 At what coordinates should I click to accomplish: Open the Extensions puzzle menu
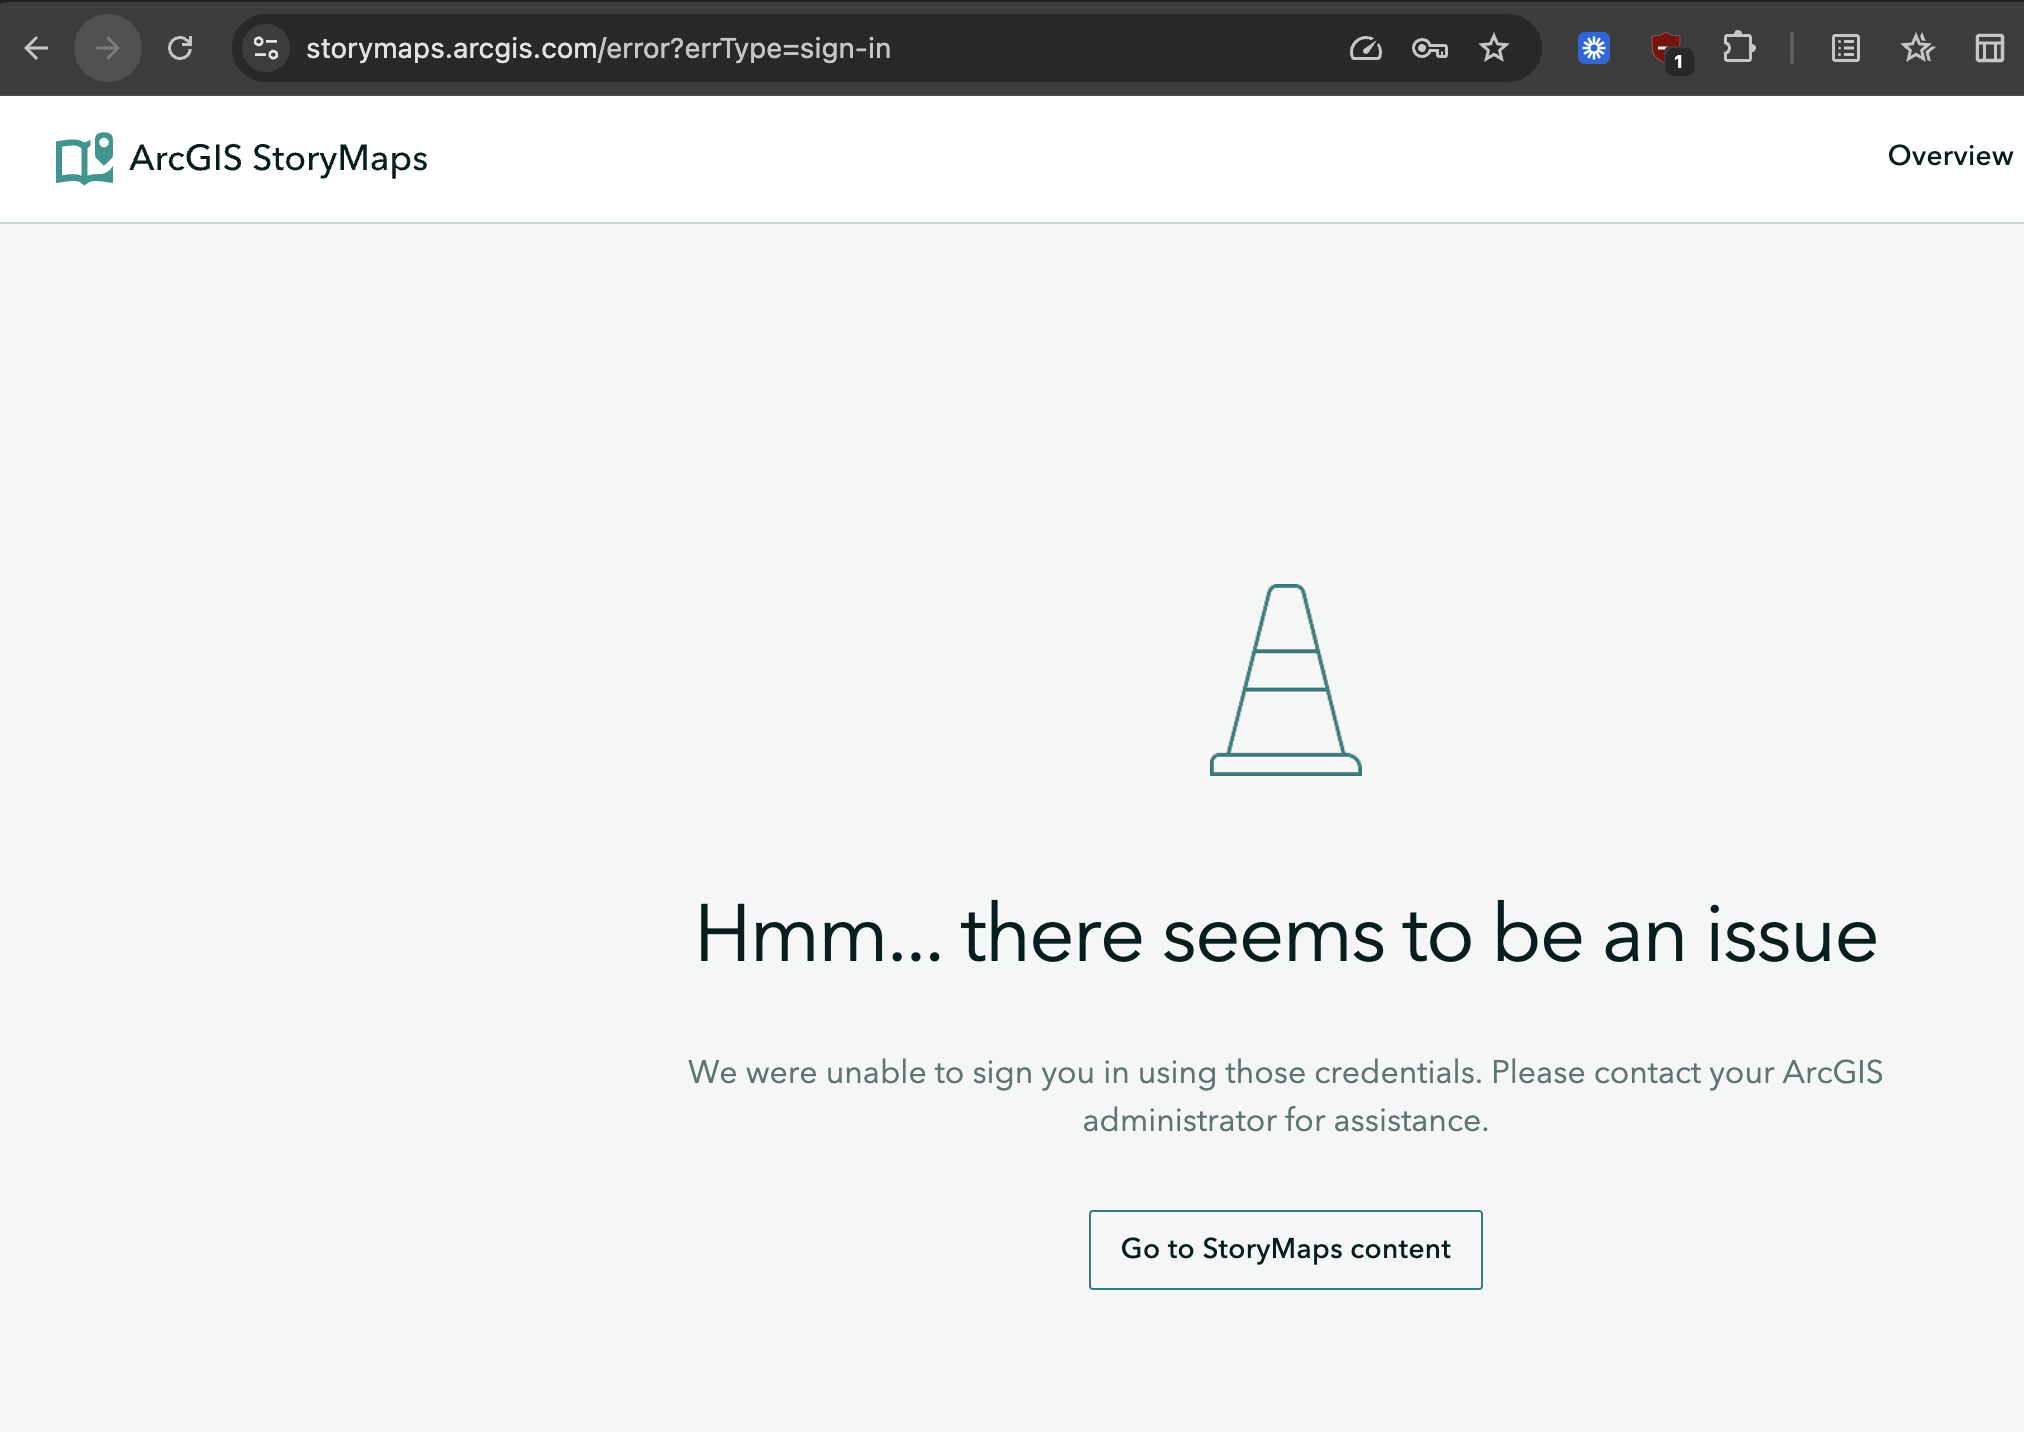pos(1739,48)
